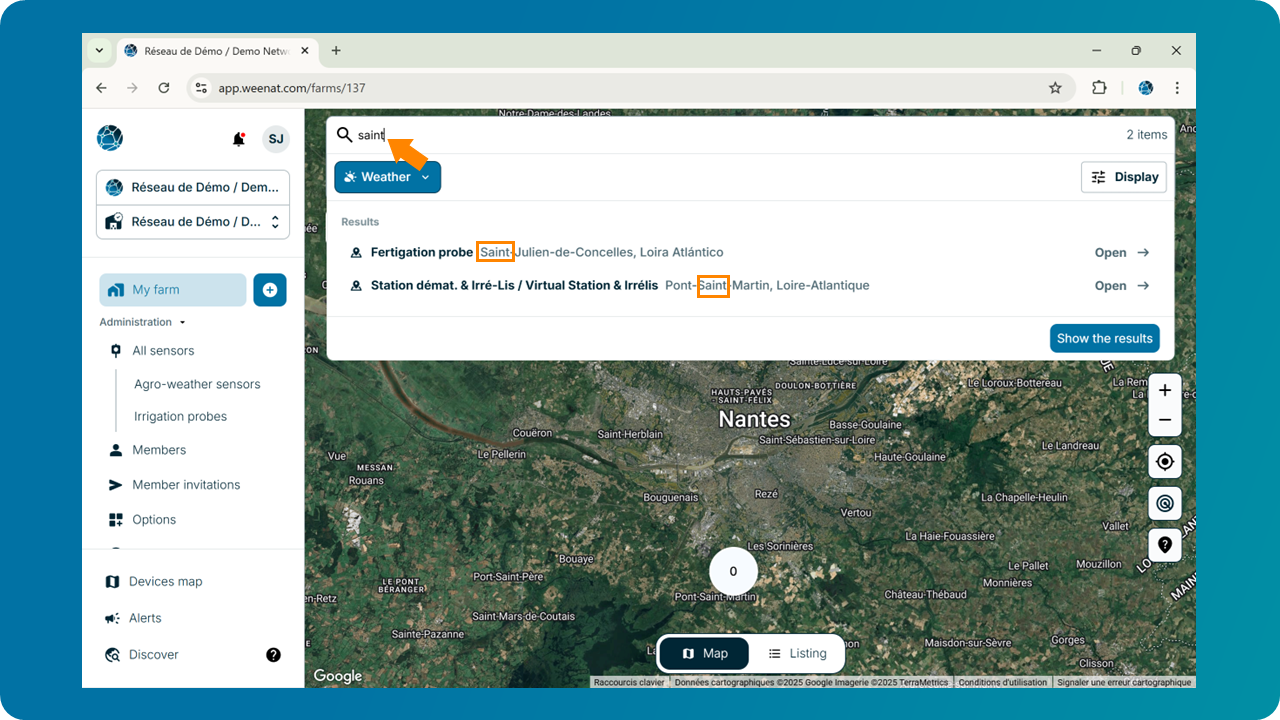The height and width of the screenshot is (720, 1280).
Task: Switch to Listing view
Action: click(x=797, y=654)
